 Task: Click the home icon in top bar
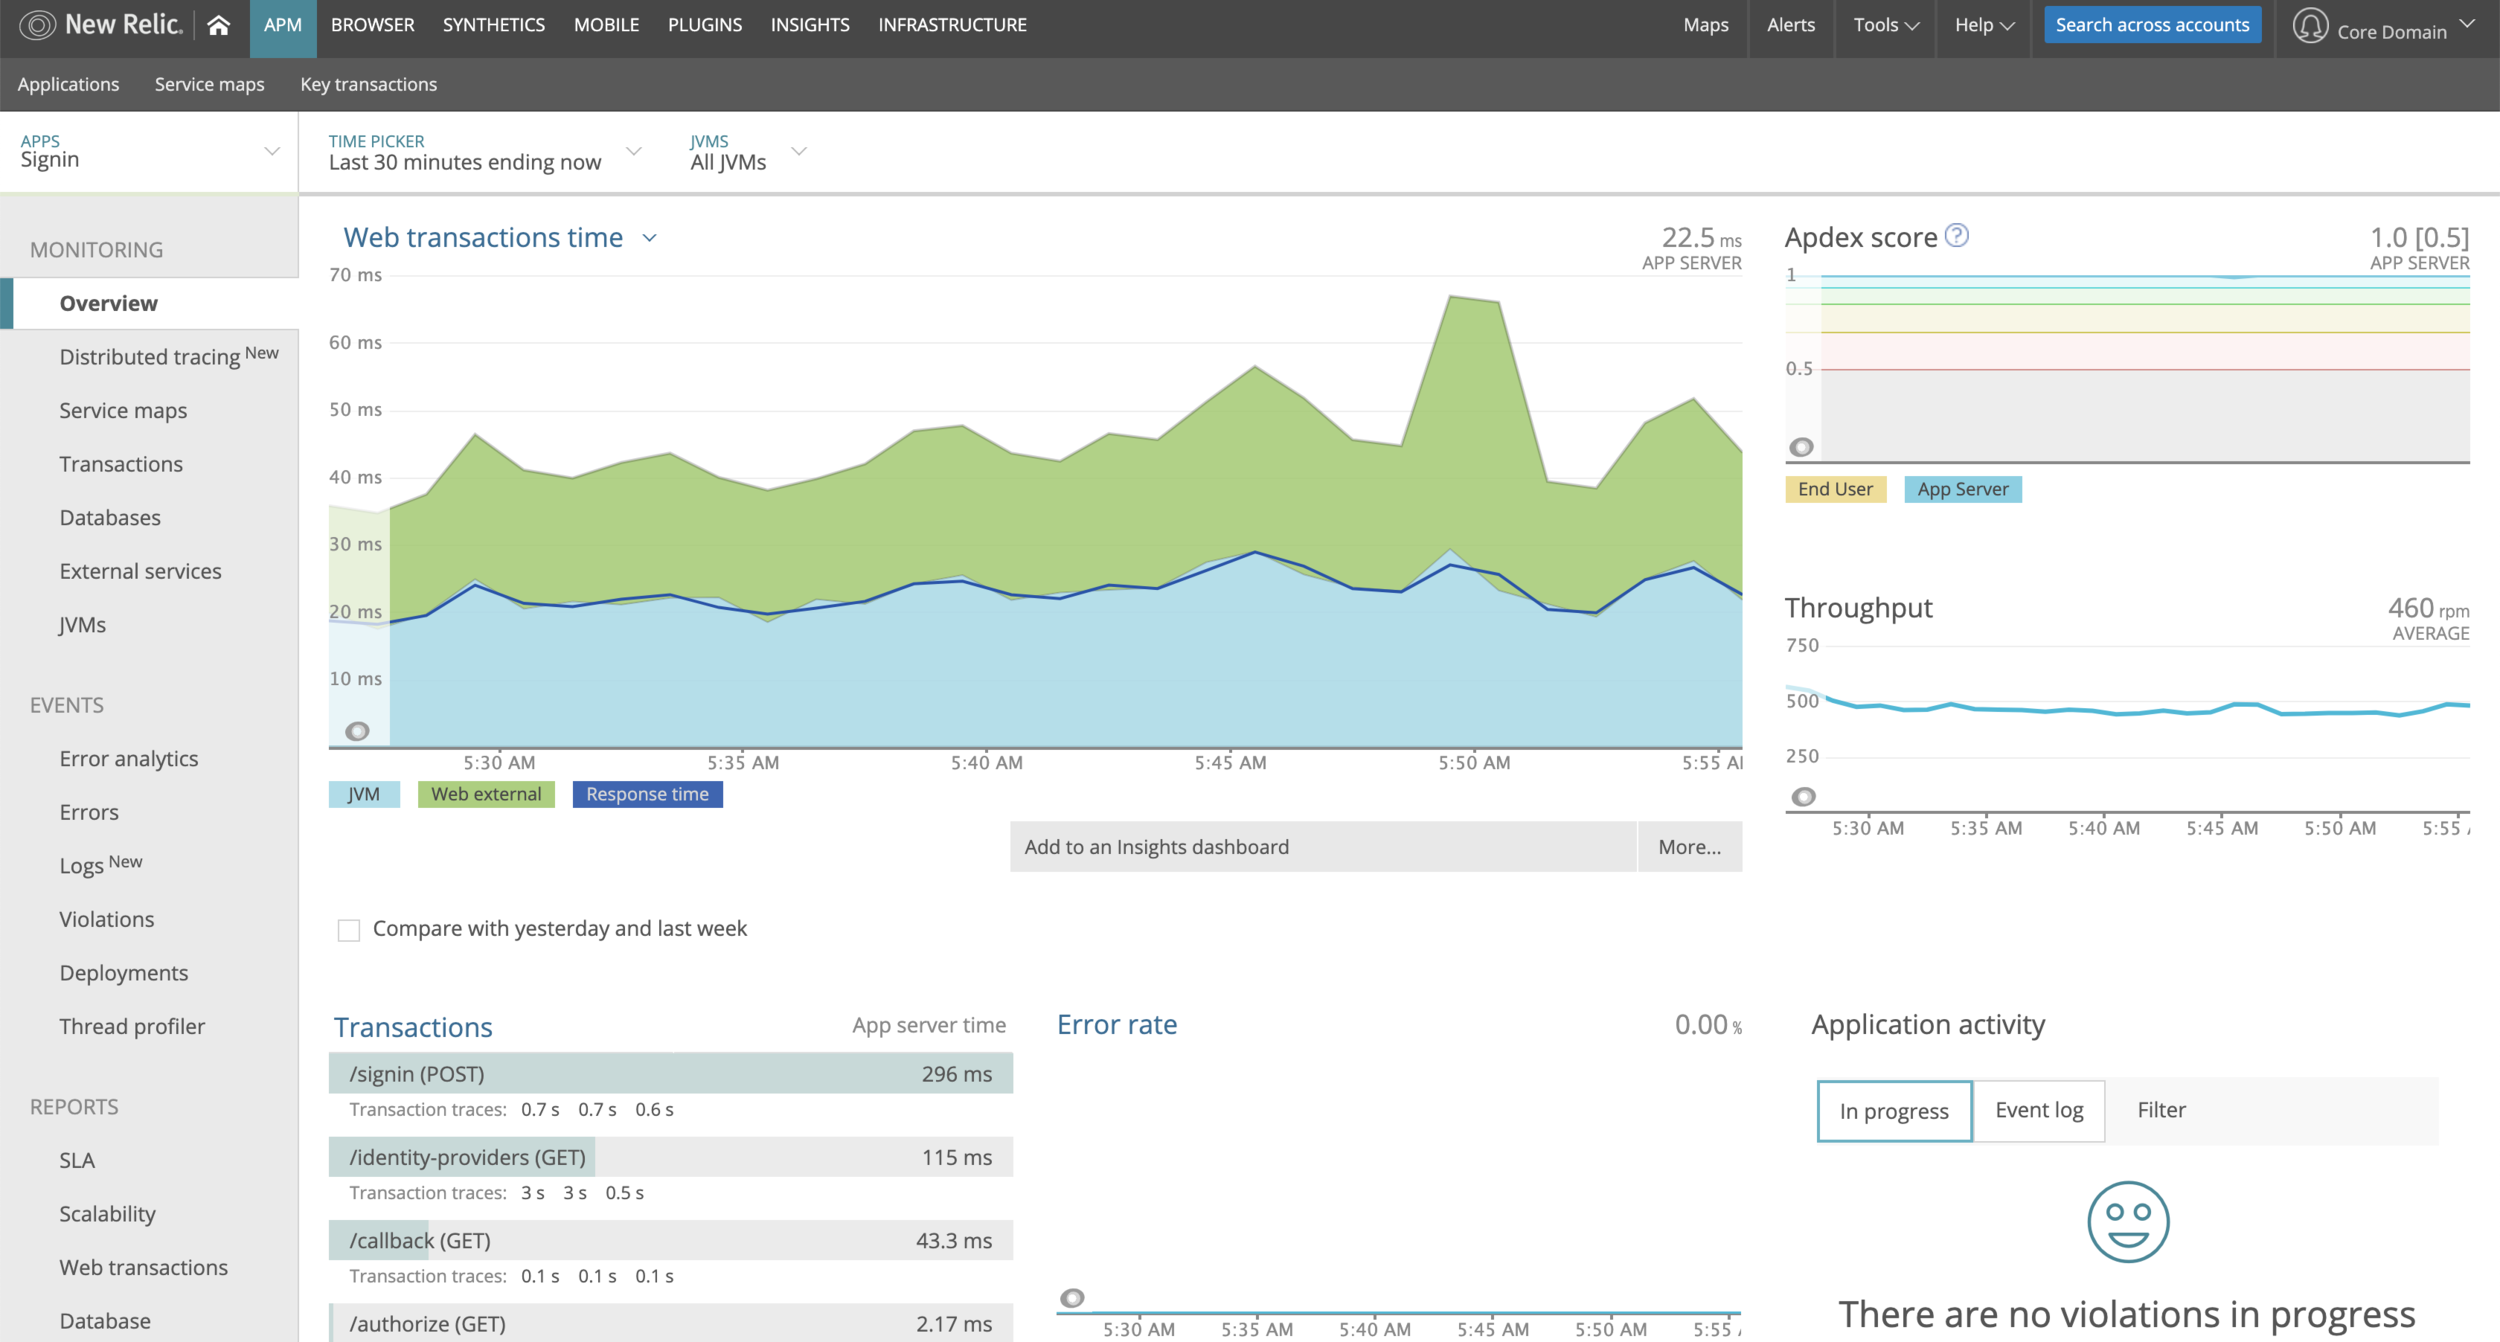point(218,25)
